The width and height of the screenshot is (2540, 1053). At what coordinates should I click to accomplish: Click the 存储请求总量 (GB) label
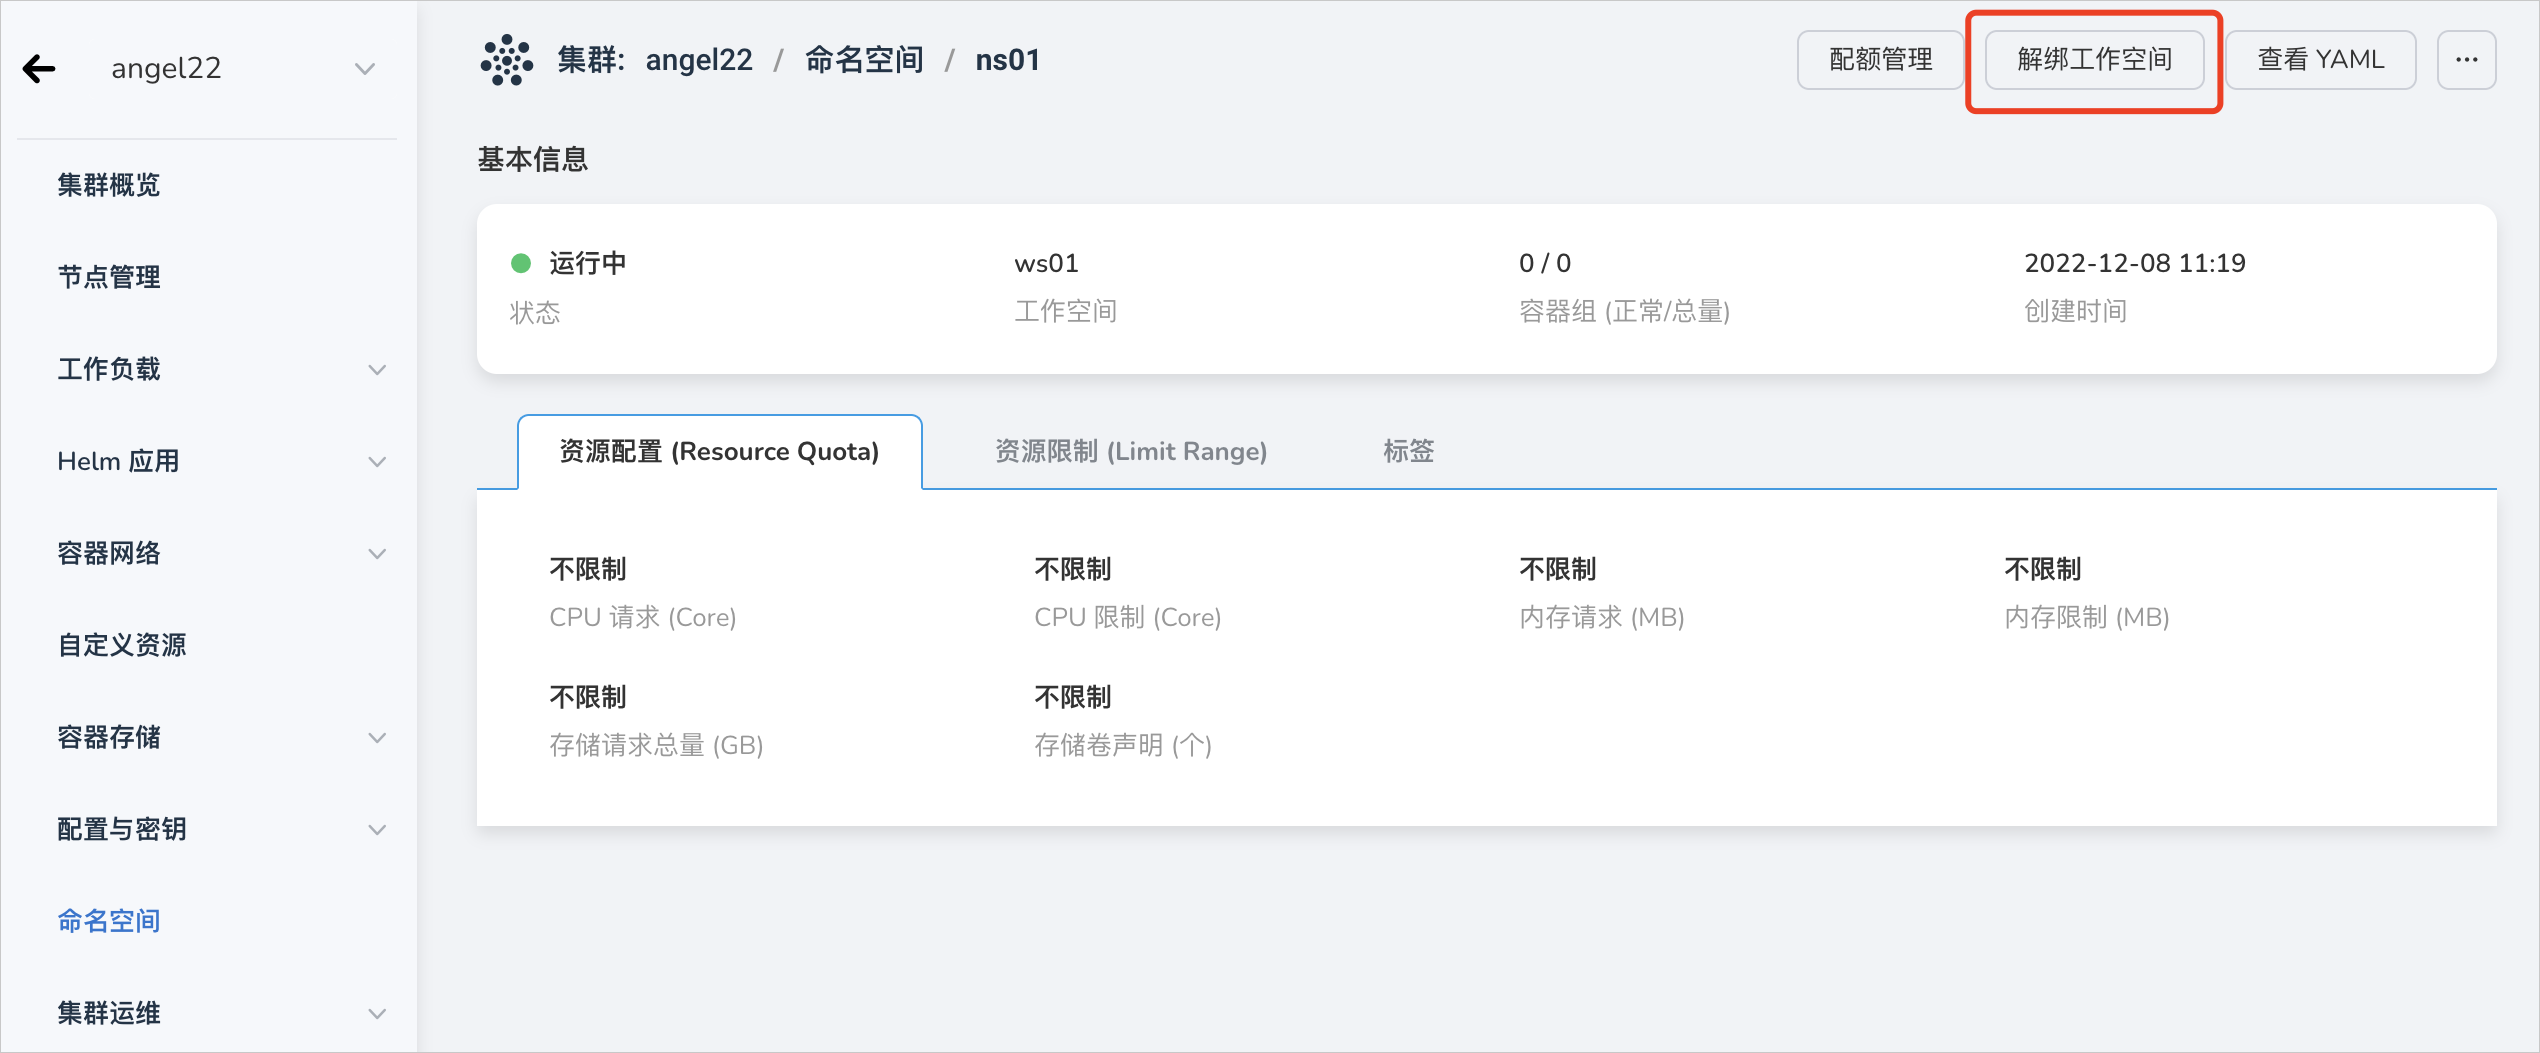point(656,745)
